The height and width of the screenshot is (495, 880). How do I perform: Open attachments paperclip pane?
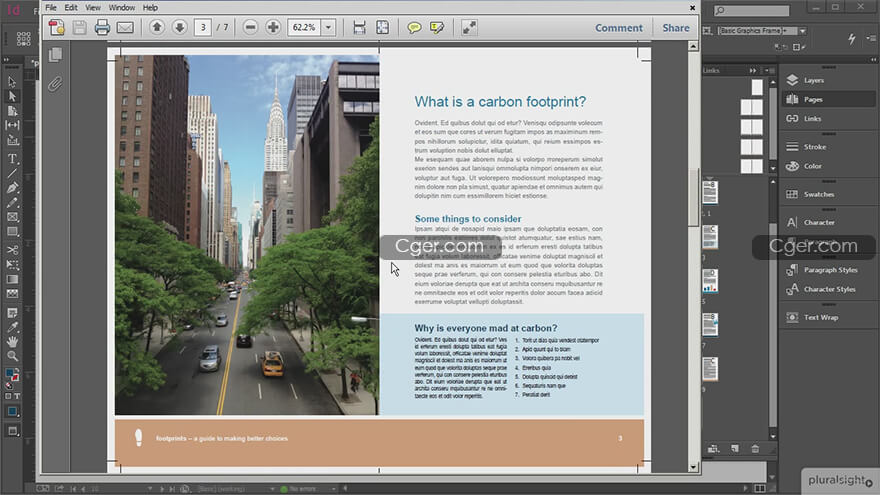coord(54,84)
